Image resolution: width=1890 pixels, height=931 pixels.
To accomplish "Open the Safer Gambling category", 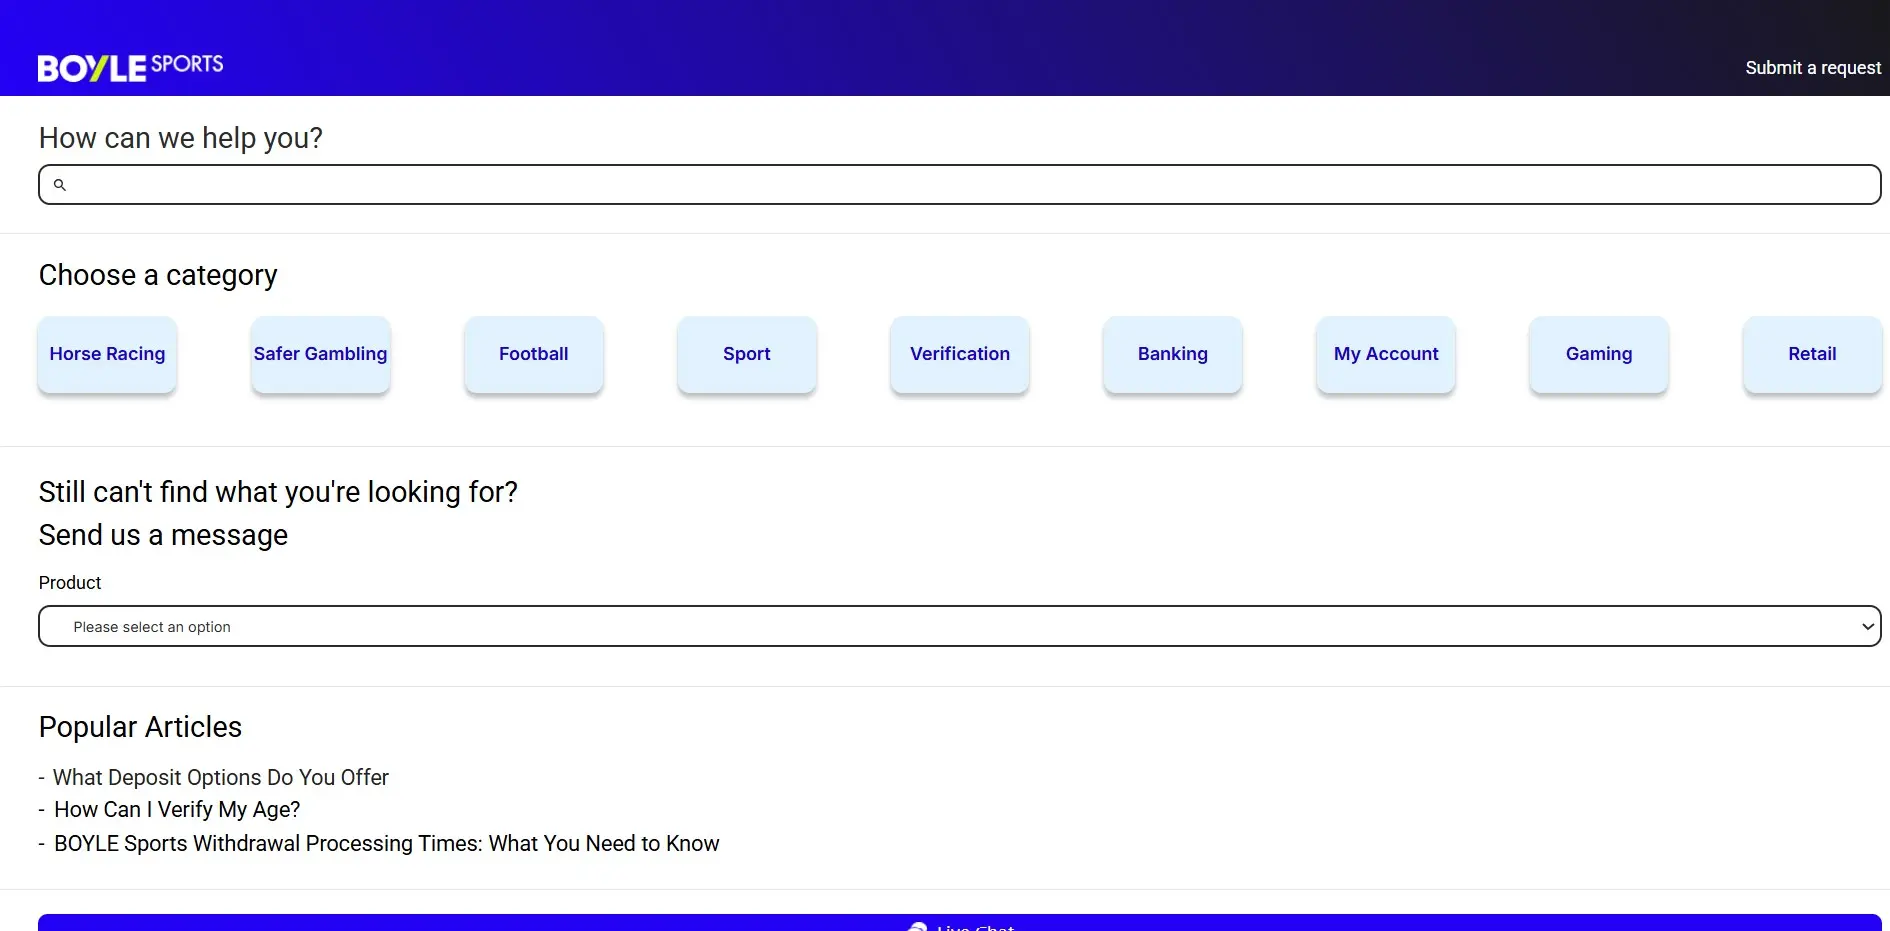I will tap(320, 354).
